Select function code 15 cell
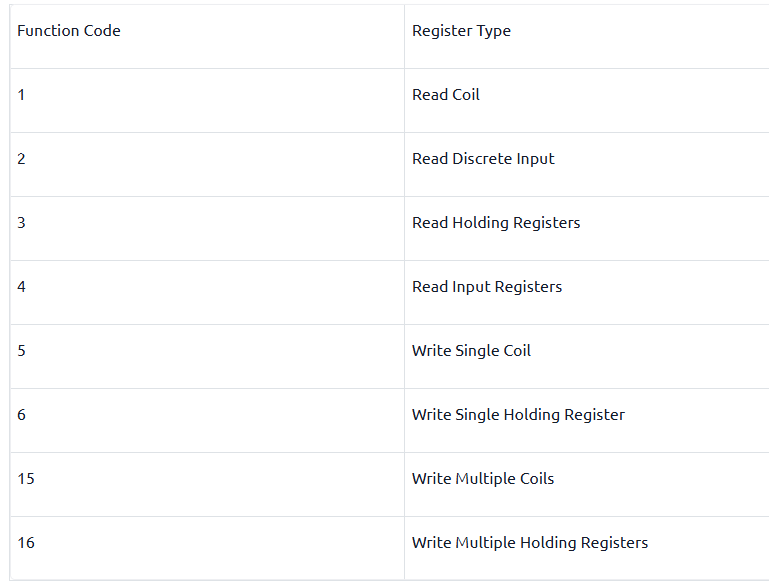 click(207, 484)
